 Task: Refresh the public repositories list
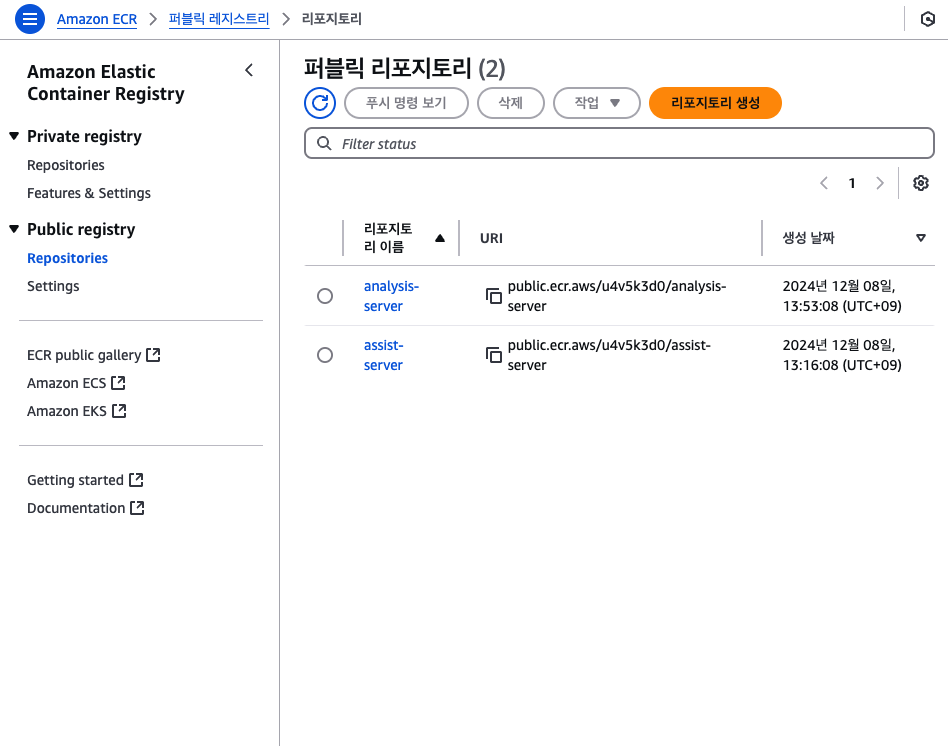(x=320, y=103)
